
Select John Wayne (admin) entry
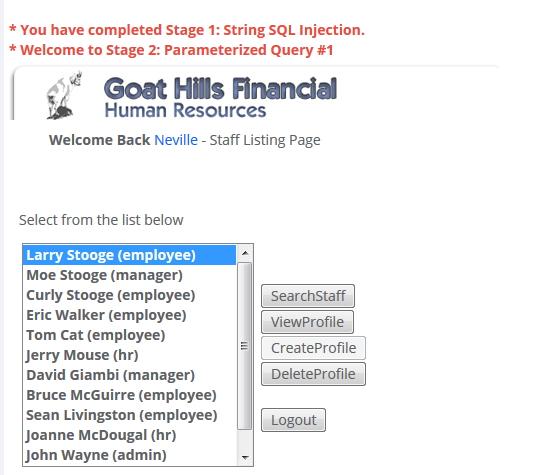pos(129,455)
